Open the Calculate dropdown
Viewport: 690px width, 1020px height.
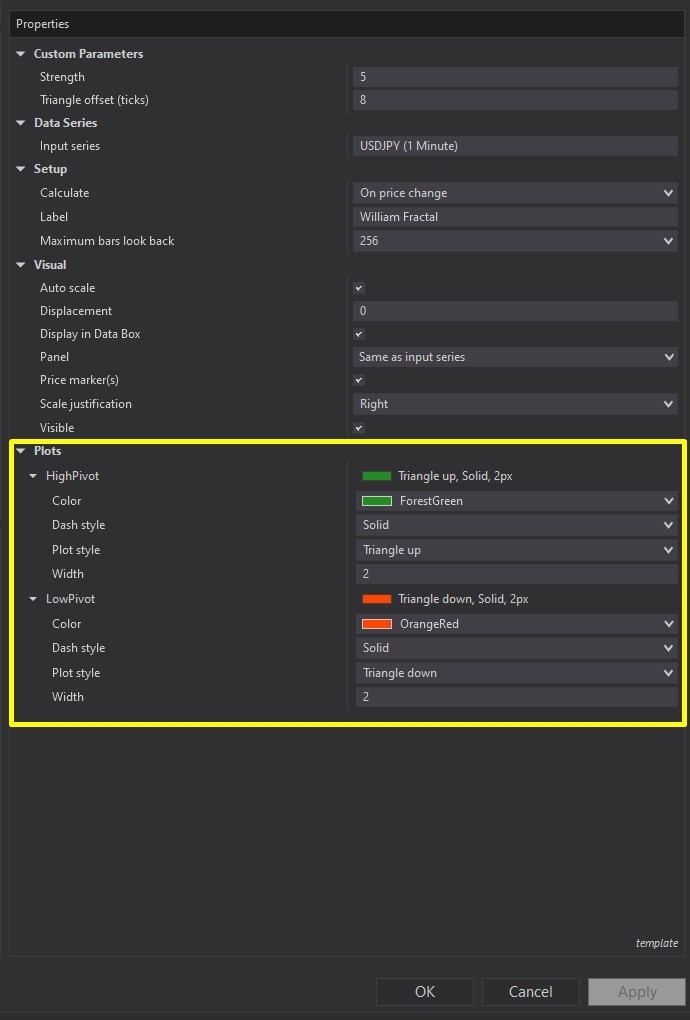[515, 193]
